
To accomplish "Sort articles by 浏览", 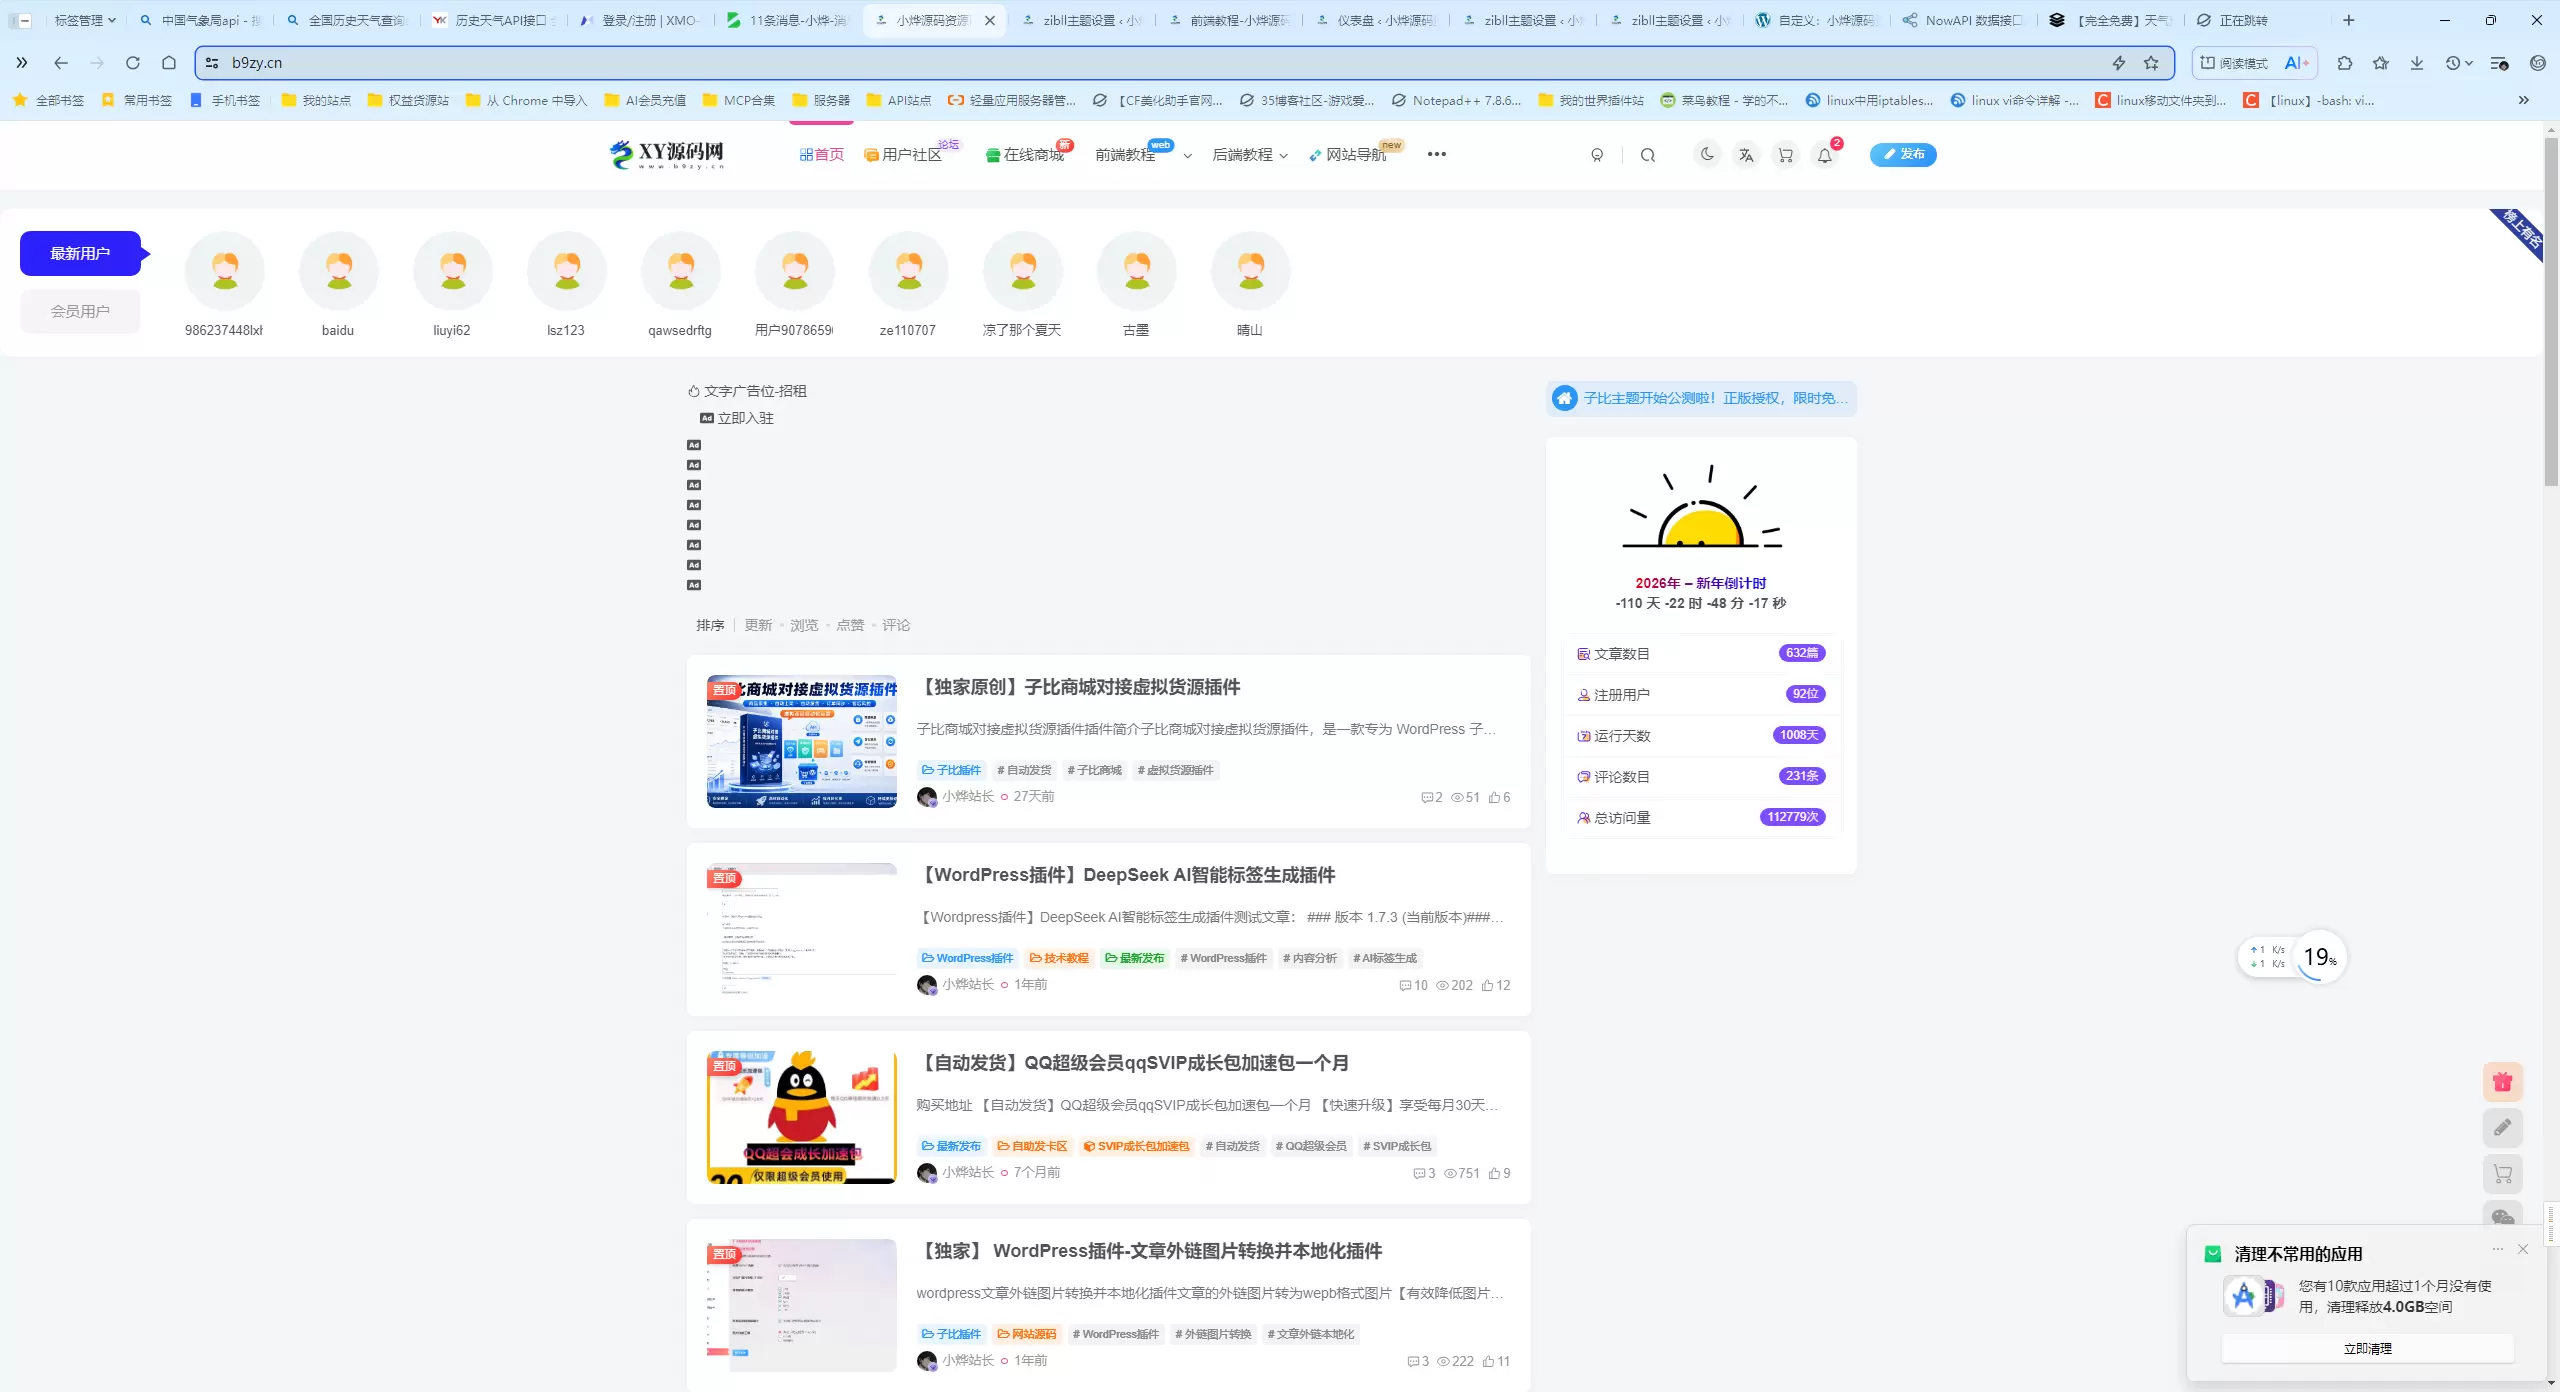I will pyautogui.click(x=804, y=625).
